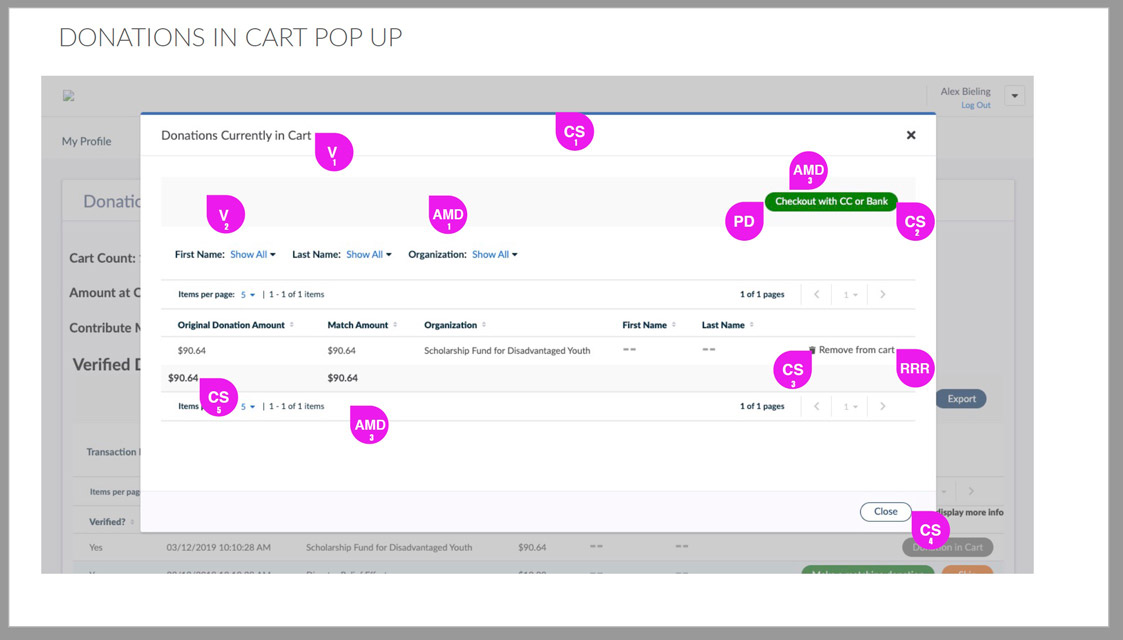1123x640 pixels.
Task: Sort by Match Amount column arrows
Action: [x=395, y=325]
